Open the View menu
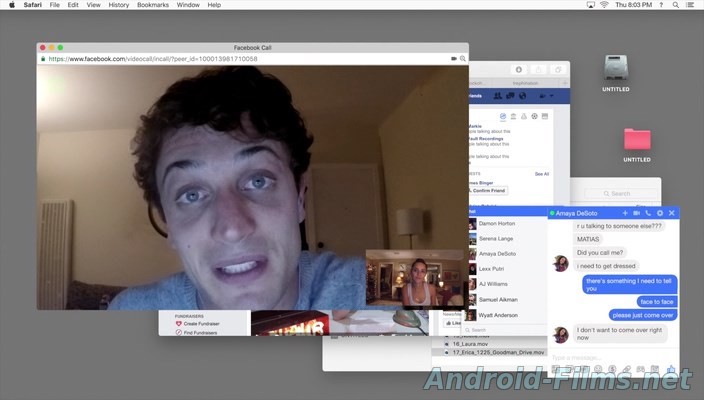Image resolution: width=704 pixels, height=400 pixels. click(x=93, y=5)
